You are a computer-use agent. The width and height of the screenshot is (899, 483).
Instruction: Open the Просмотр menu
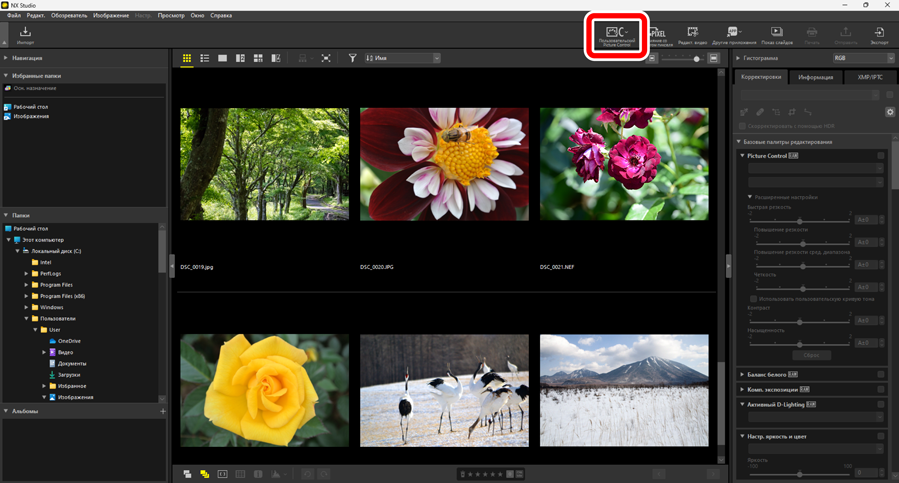(x=171, y=16)
